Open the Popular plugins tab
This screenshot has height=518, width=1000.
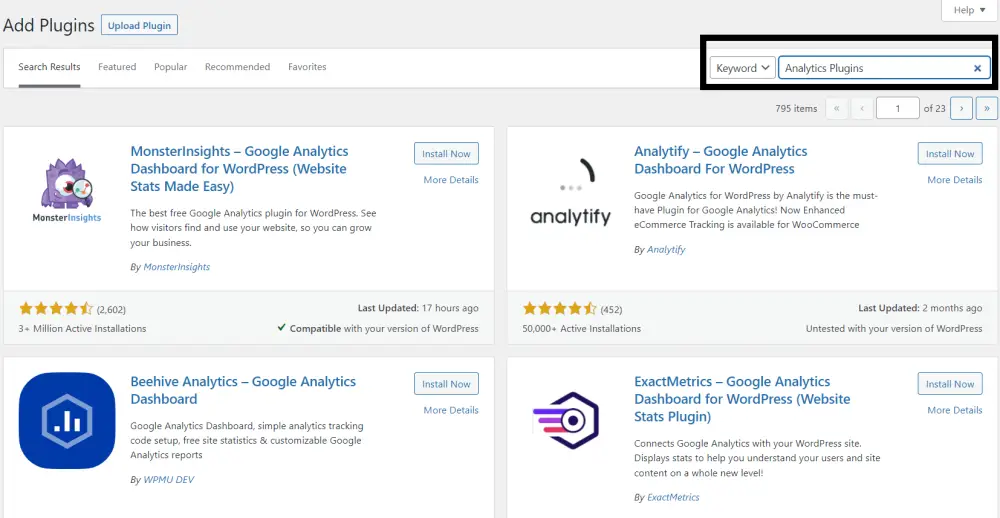tap(170, 67)
